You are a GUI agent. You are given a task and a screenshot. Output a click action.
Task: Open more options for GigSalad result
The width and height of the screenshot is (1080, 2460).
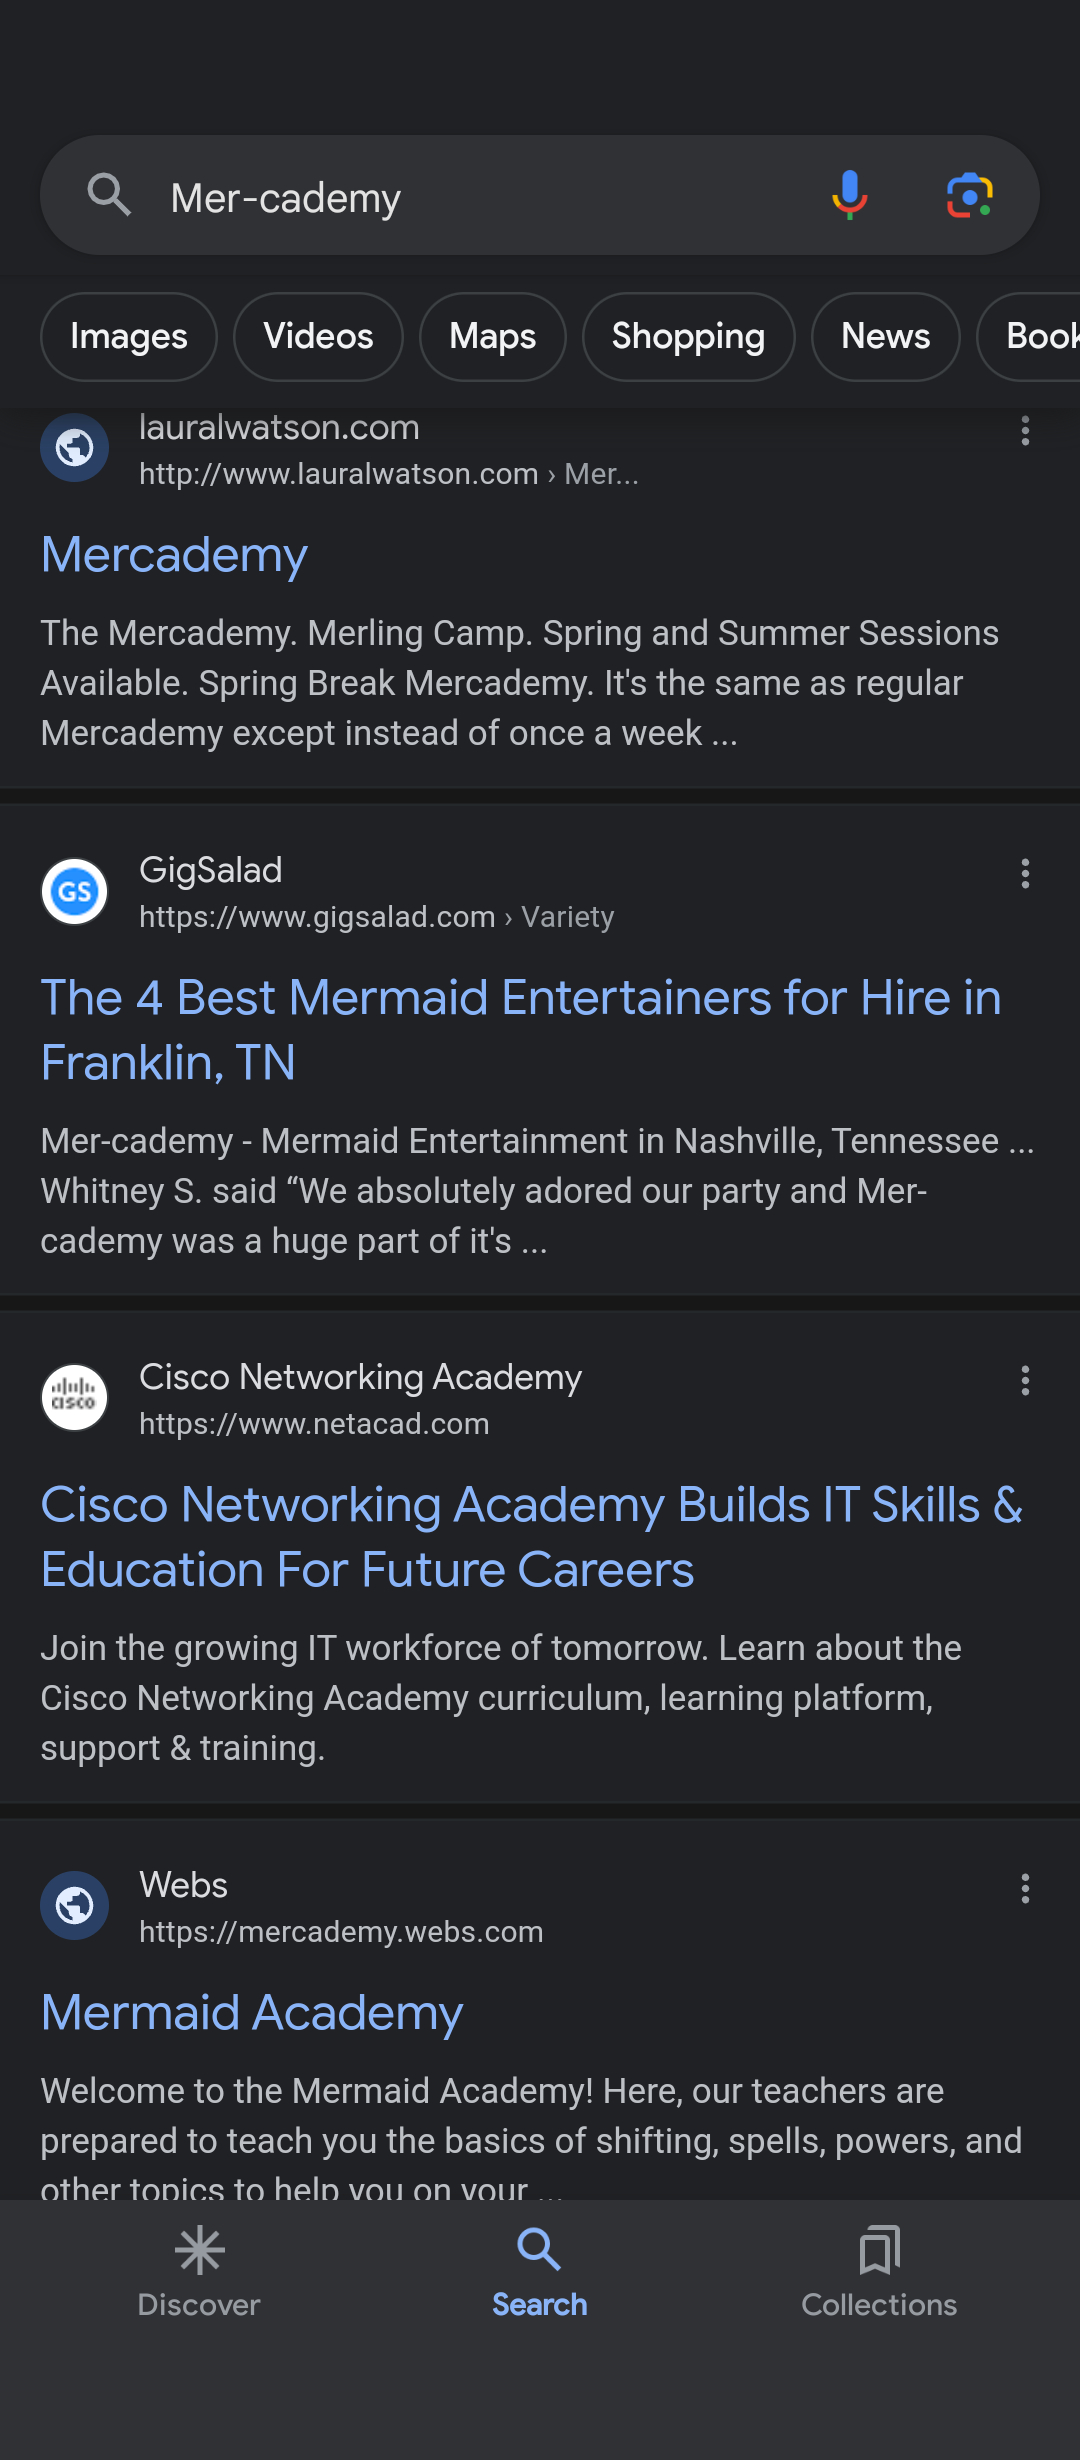pos(1025,874)
